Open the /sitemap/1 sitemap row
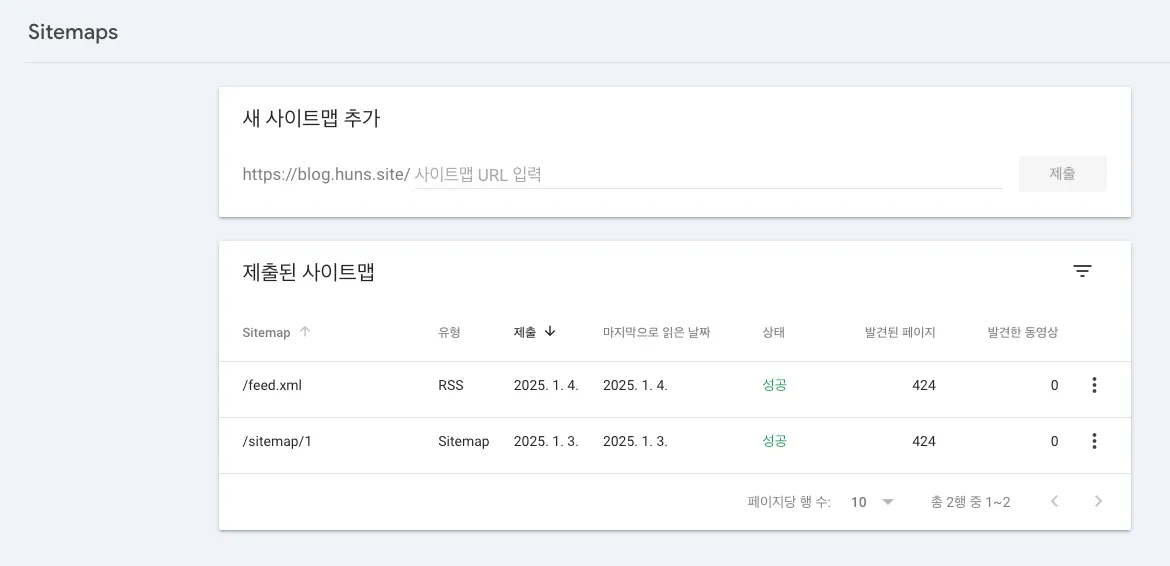The height and width of the screenshot is (566, 1170). pyautogui.click(x=277, y=441)
